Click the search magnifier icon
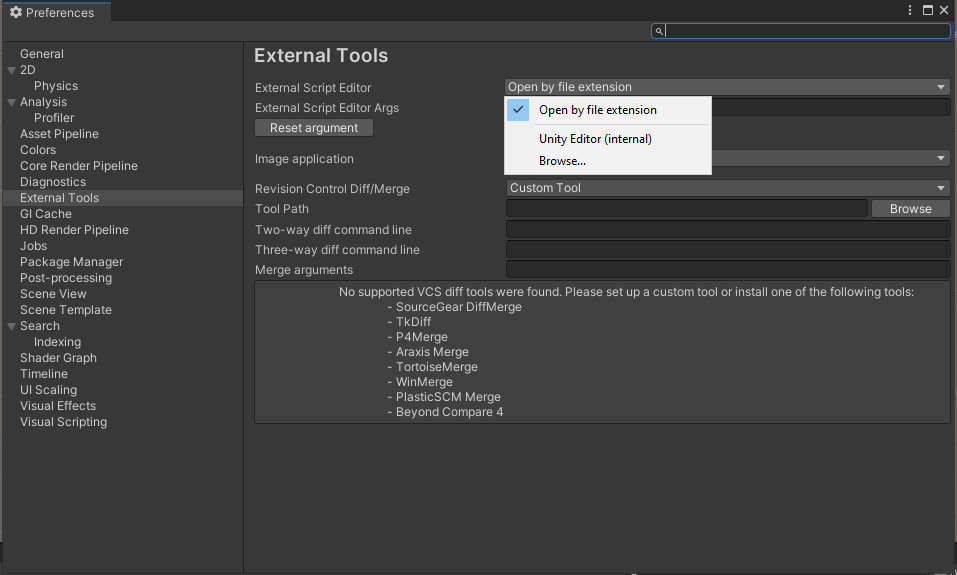The width and height of the screenshot is (957, 575). coord(658,31)
